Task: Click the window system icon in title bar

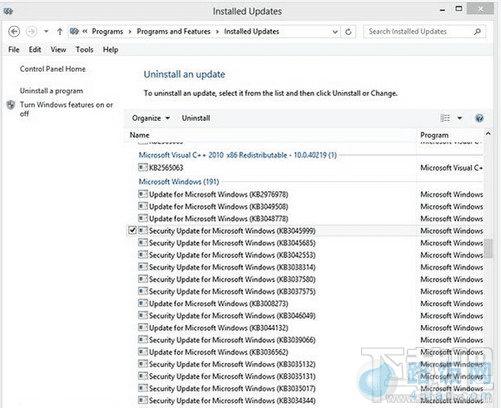Action: click(8, 11)
